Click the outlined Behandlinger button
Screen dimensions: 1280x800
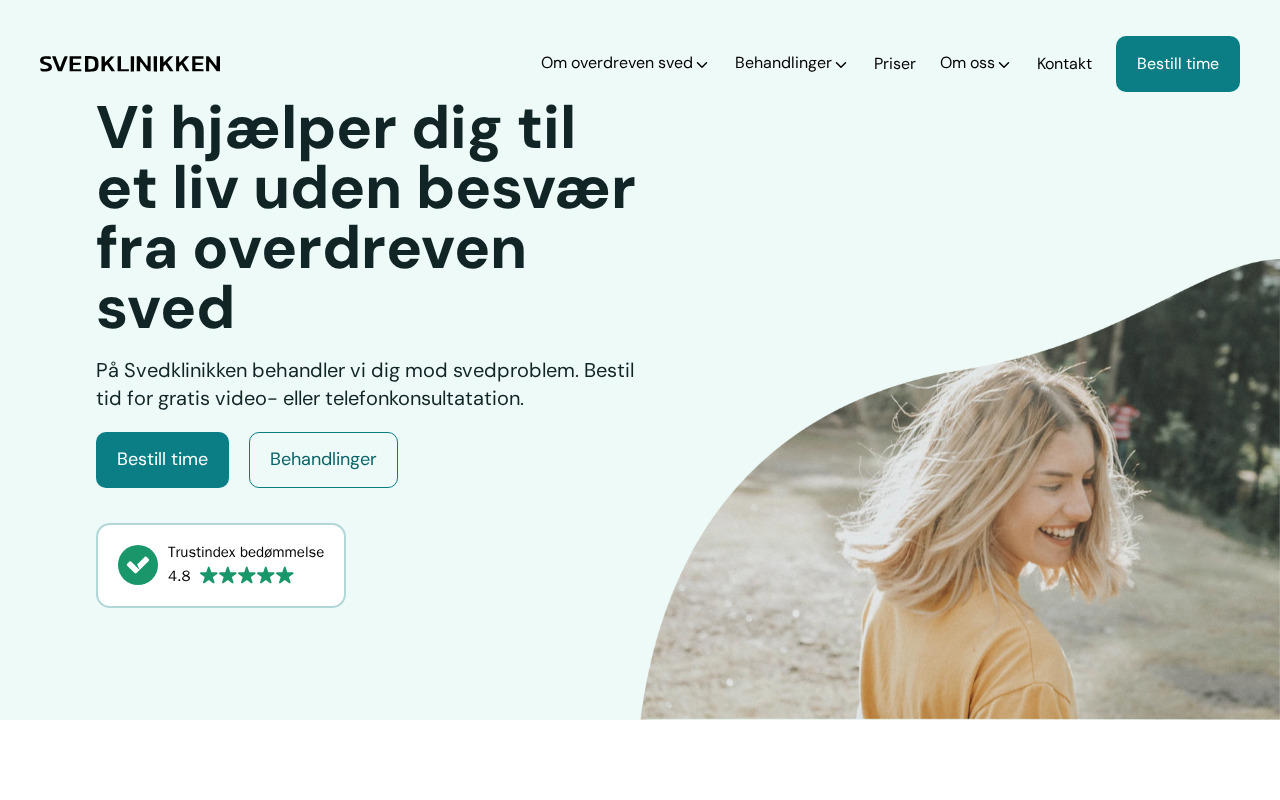coord(323,460)
